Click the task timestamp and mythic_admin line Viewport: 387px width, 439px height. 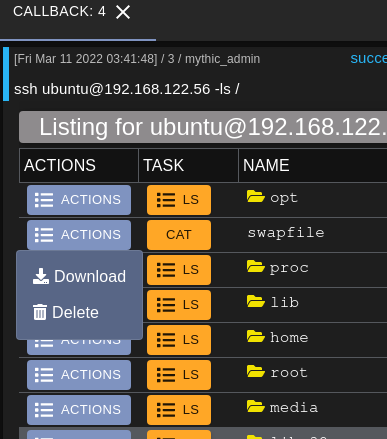click(137, 59)
